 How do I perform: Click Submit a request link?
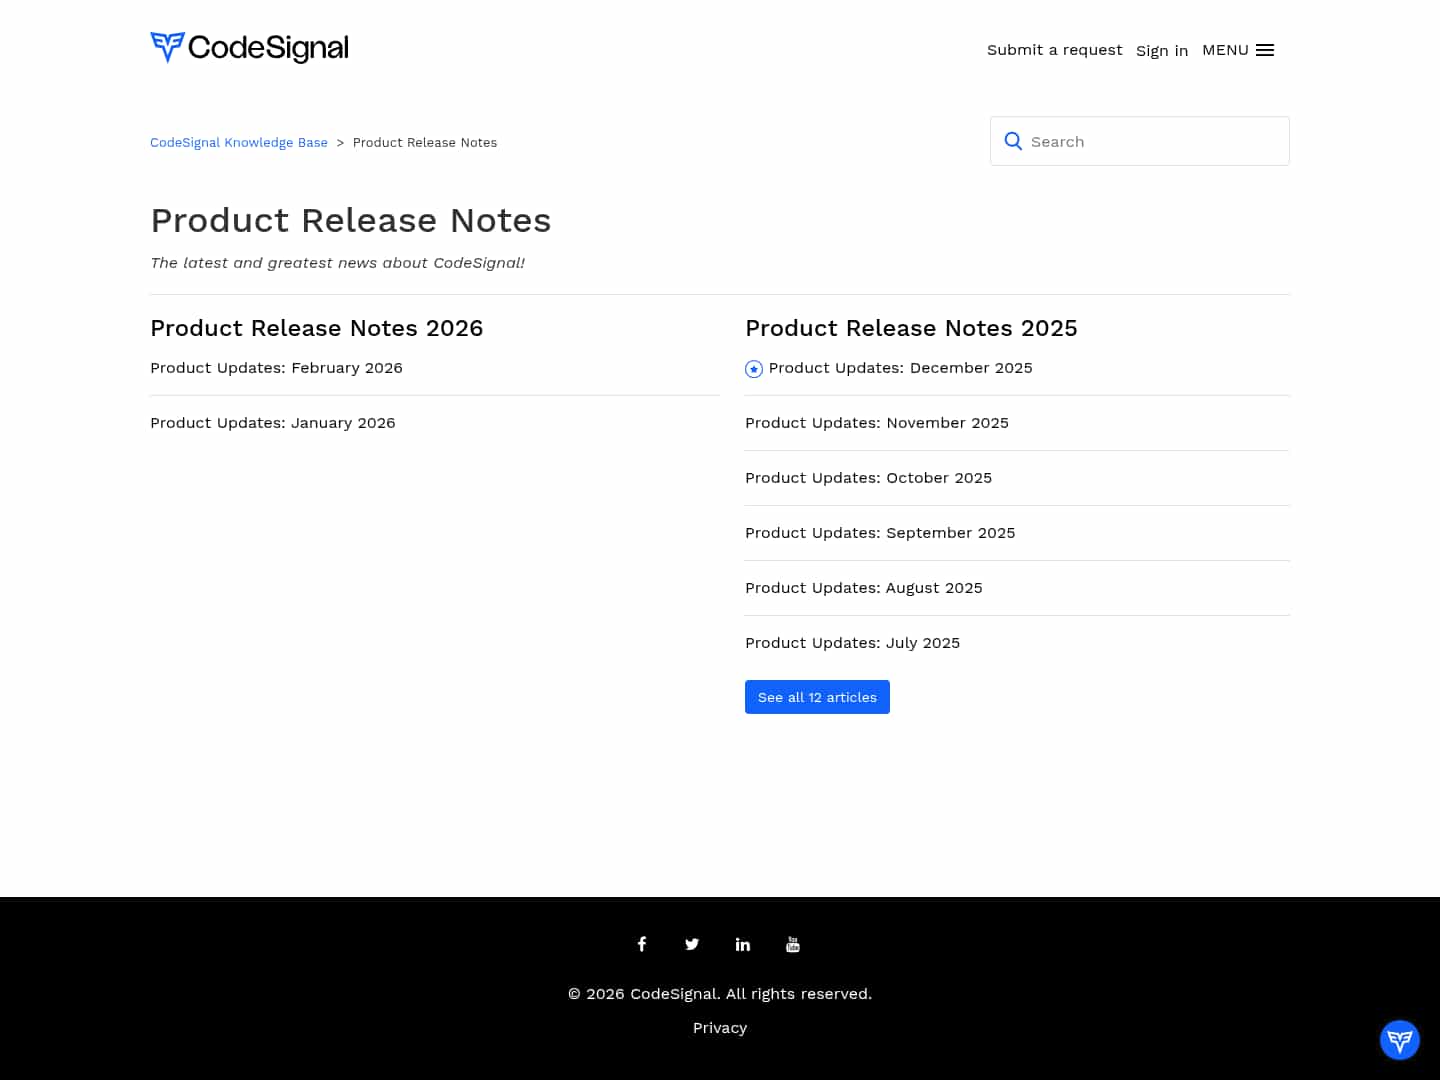pos(1054,50)
